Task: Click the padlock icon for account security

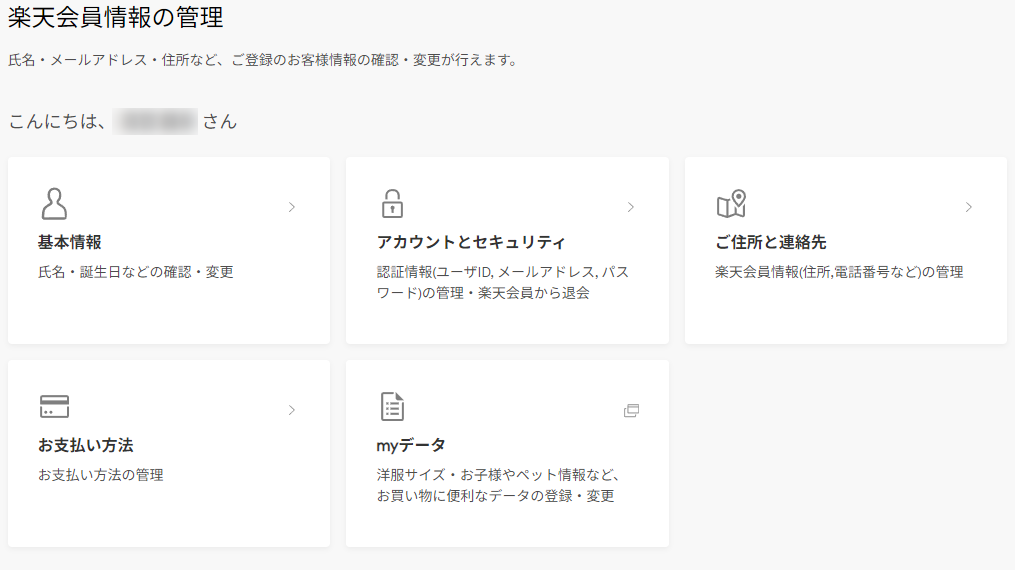Action: click(x=392, y=203)
